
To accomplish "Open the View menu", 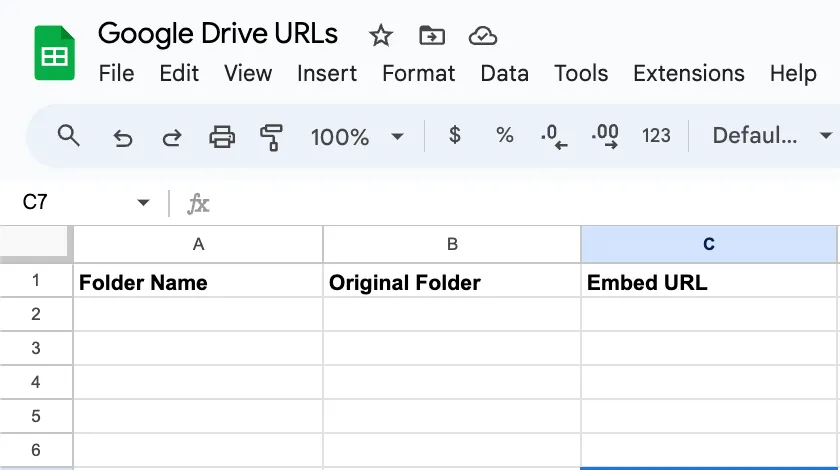I will 248,73.
